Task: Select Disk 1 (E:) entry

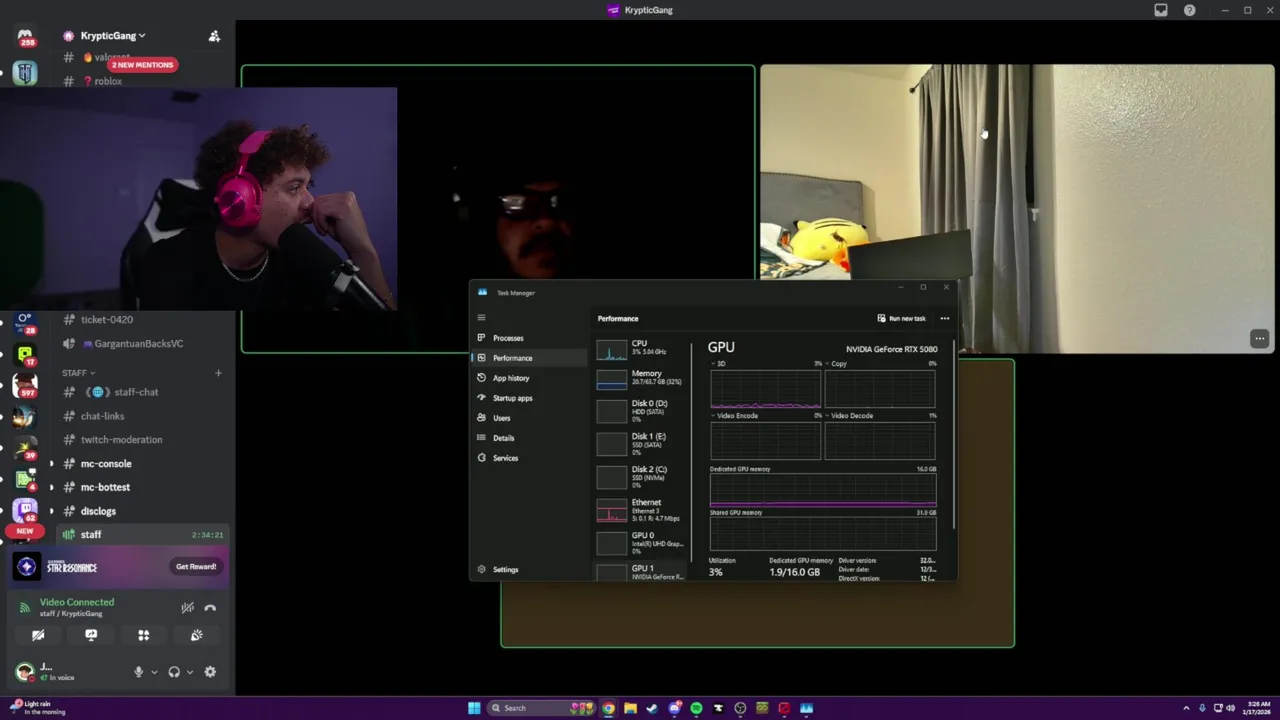Action: pyautogui.click(x=641, y=443)
